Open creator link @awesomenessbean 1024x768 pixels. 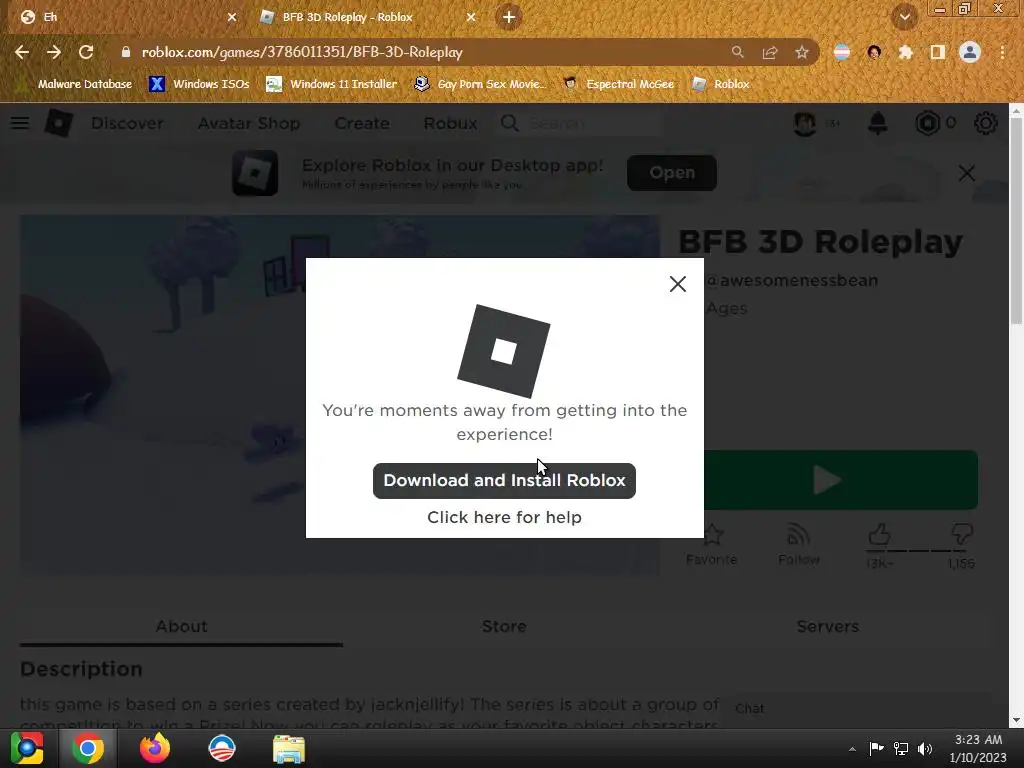point(792,281)
